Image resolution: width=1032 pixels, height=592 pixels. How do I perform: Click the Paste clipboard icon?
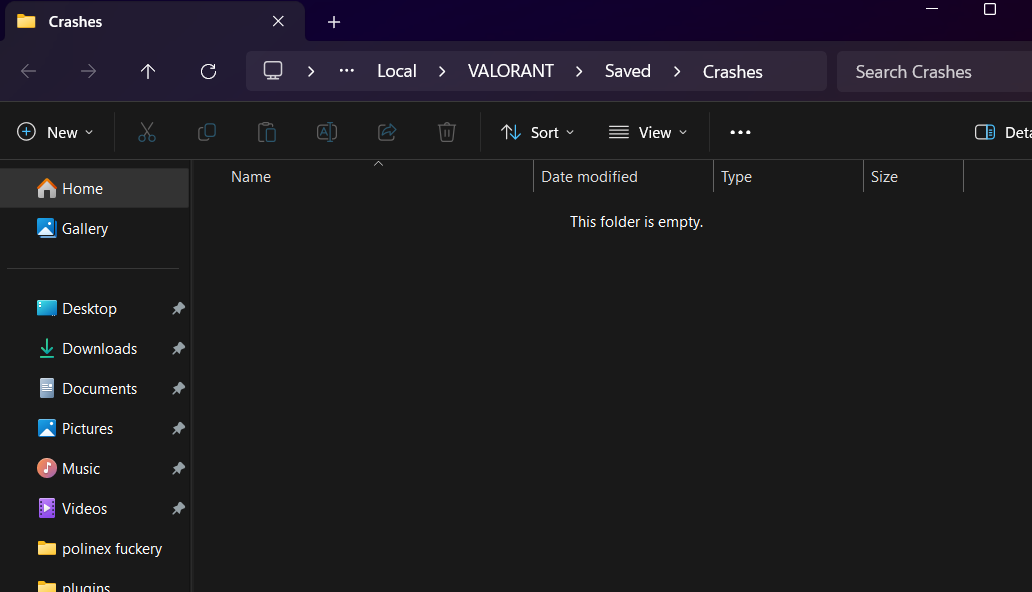pos(267,132)
